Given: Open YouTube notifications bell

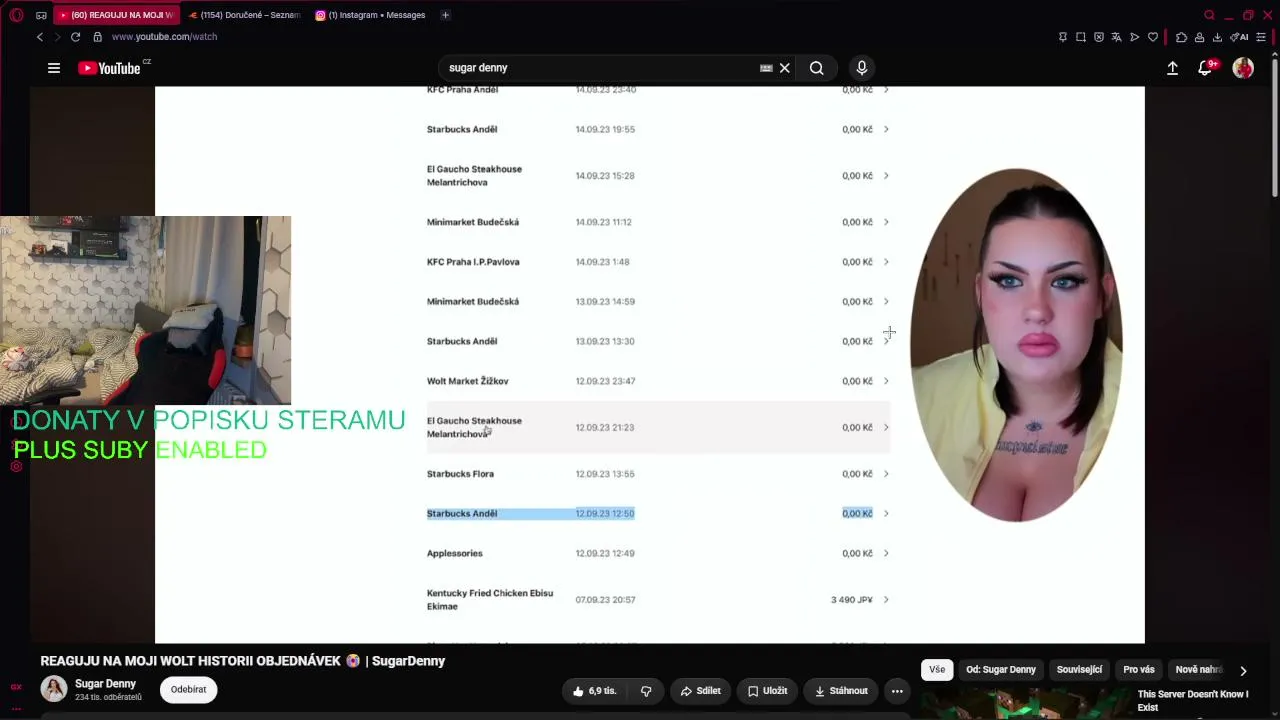Looking at the screenshot, I should (x=1206, y=68).
